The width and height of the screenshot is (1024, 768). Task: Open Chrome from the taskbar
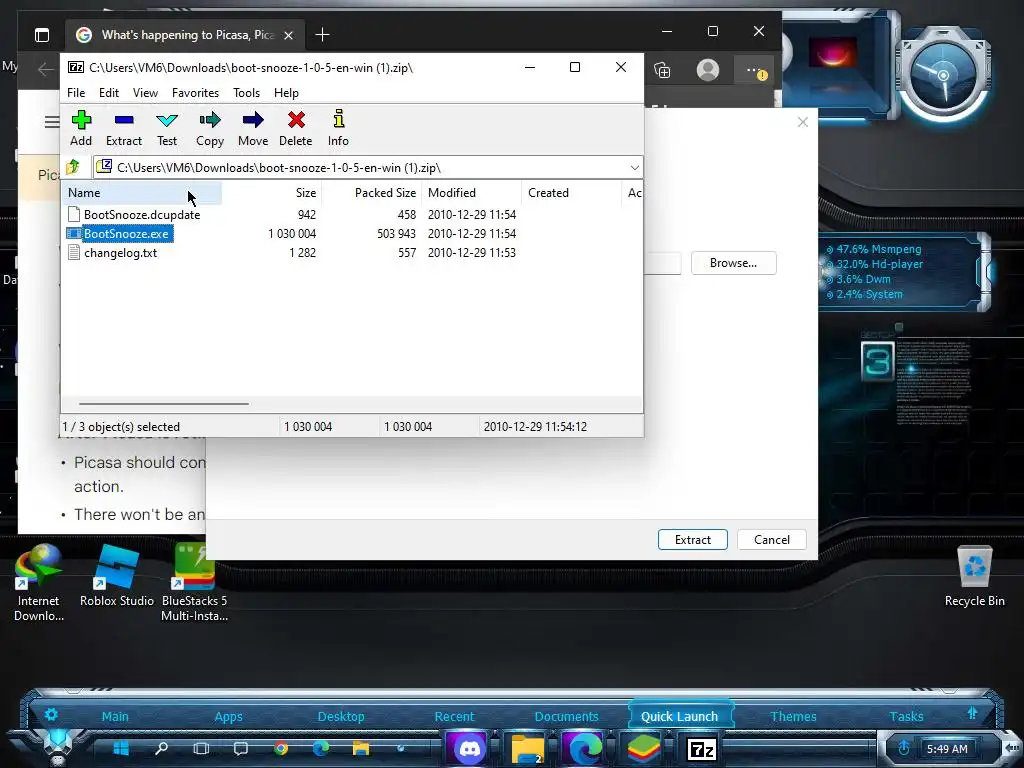[281, 748]
